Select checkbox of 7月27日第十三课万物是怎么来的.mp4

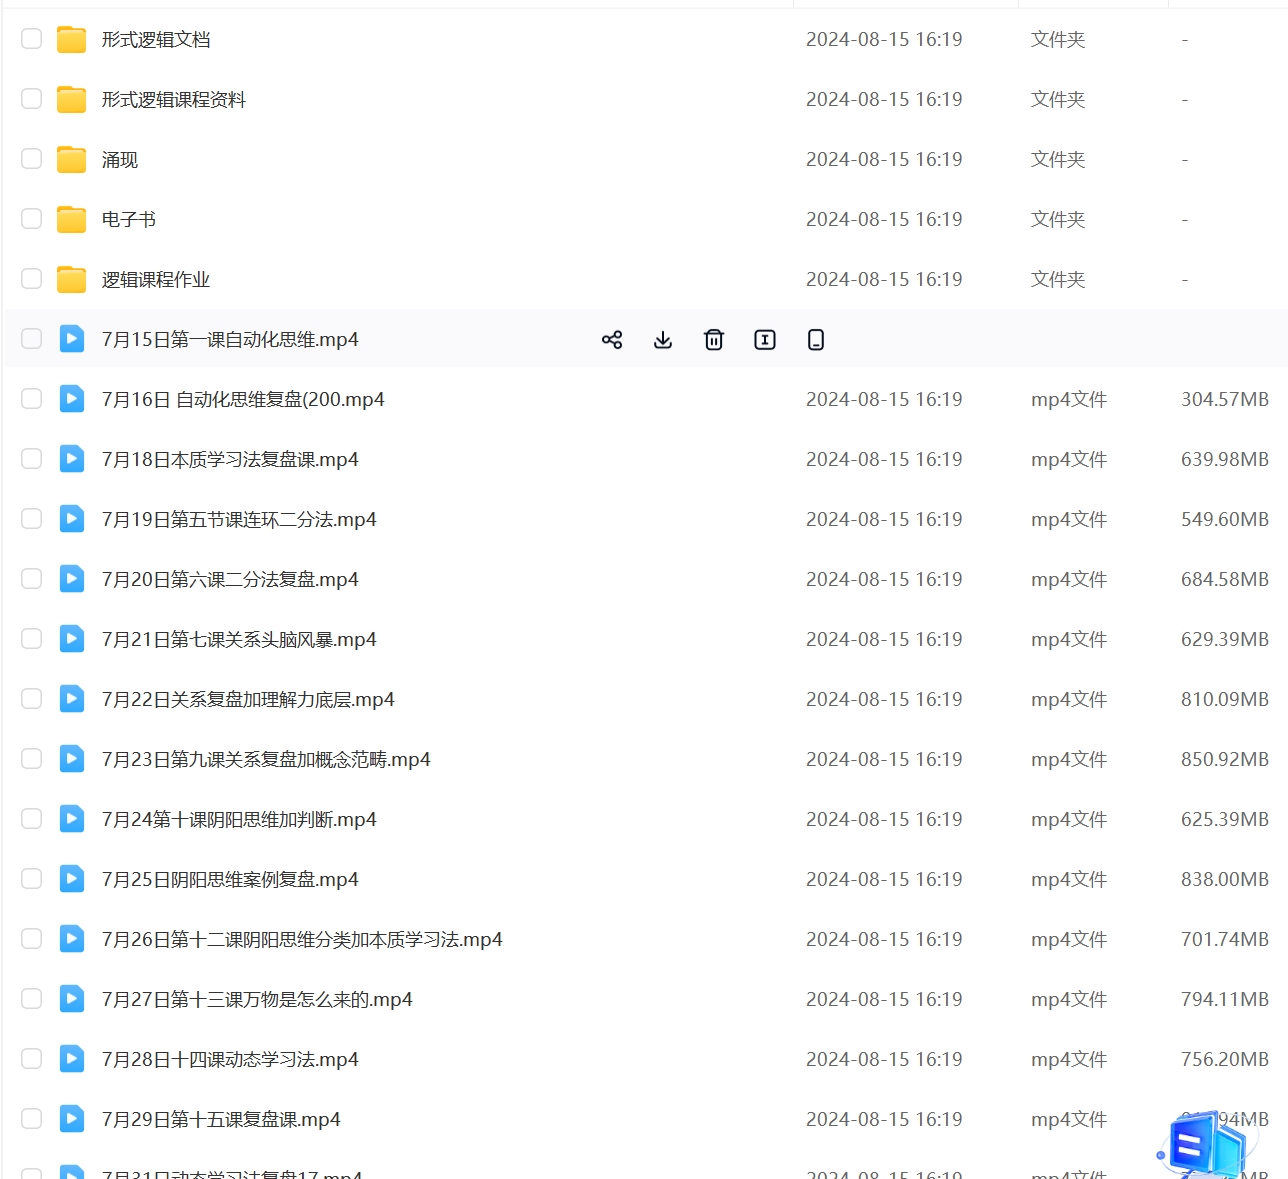[x=32, y=999]
